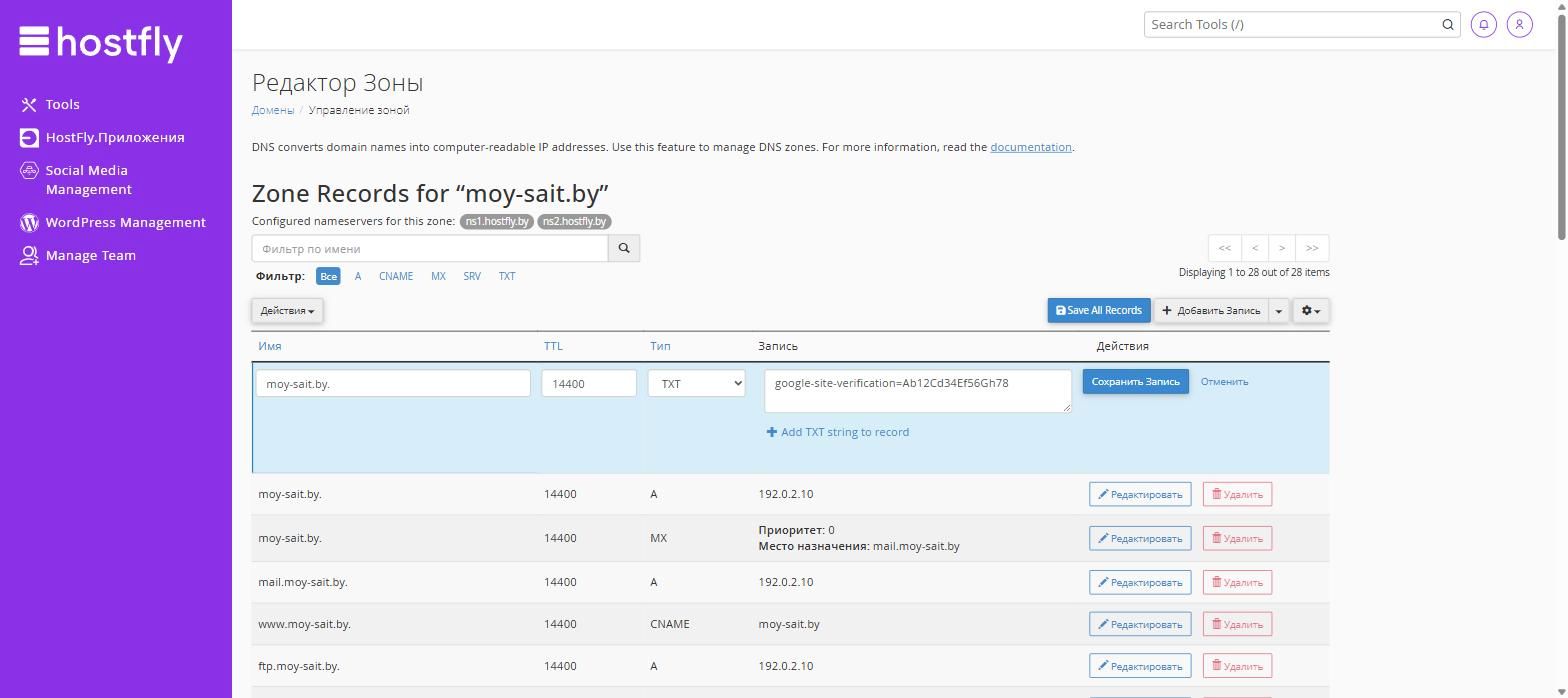Open the gear settings dropdown
Viewport: 1568px width, 698px height.
pyautogui.click(x=1311, y=311)
